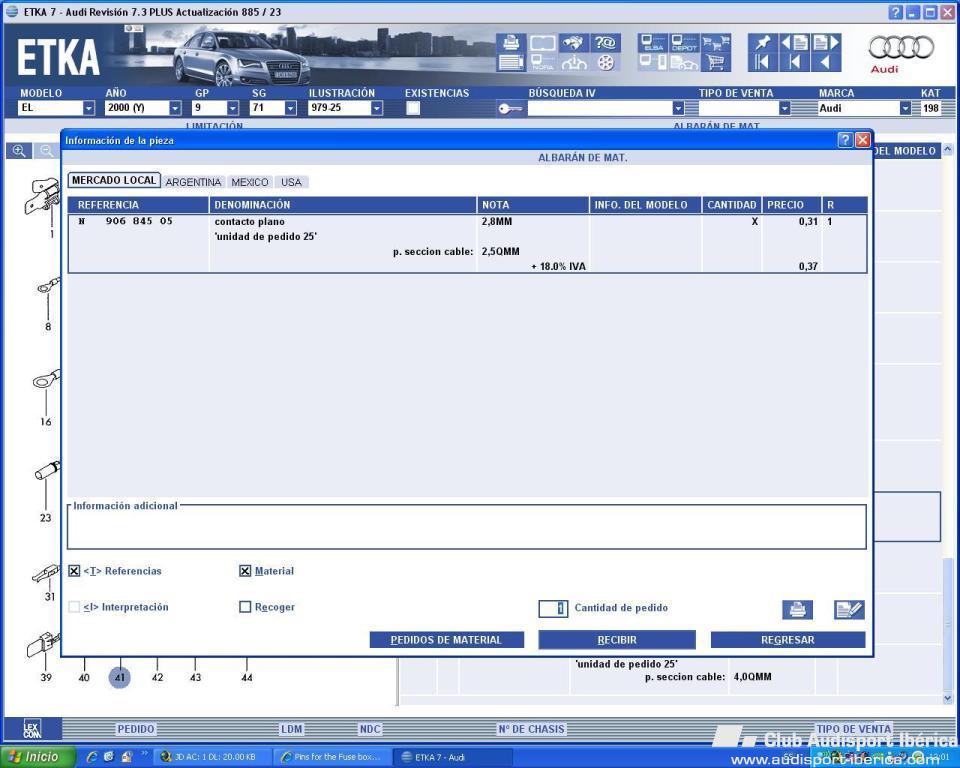Click the multiple shopping carts icon
The height and width of the screenshot is (768, 960).
click(x=716, y=42)
